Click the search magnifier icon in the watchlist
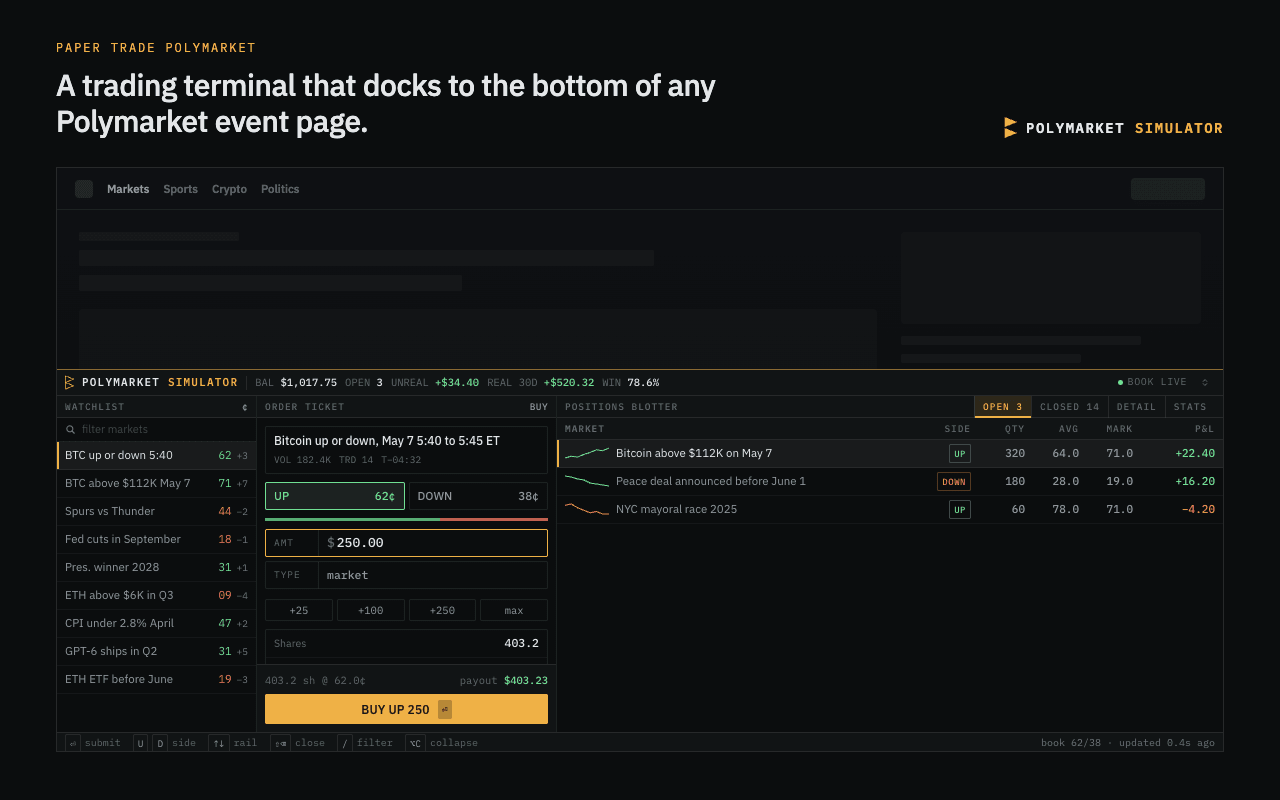The width and height of the screenshot is (1280, 800). pos(71,430)
